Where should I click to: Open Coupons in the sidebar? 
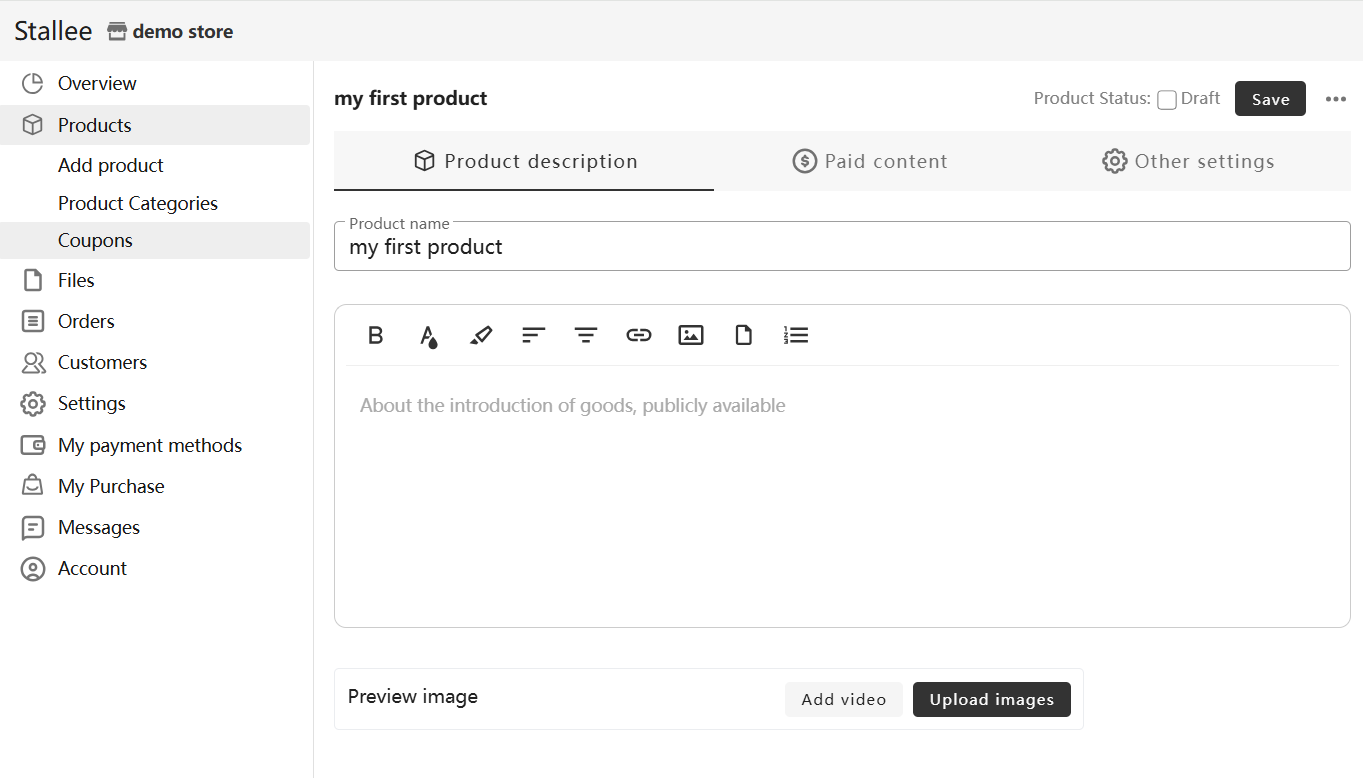click(x=95, y=240)
